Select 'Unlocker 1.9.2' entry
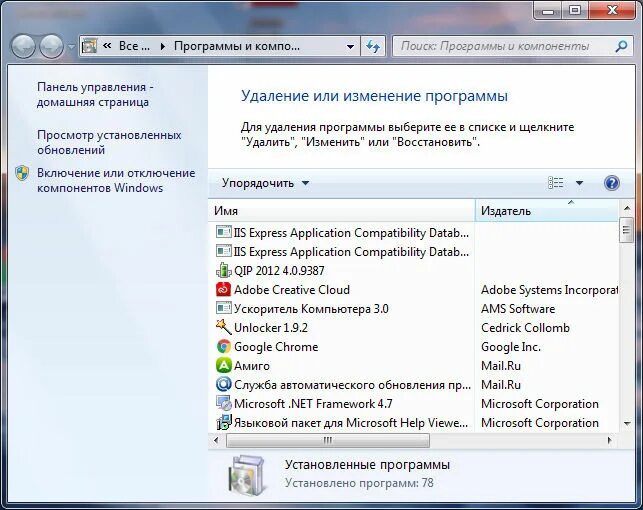The width and height of the screenshot is (643, 510). click(271, 328)
